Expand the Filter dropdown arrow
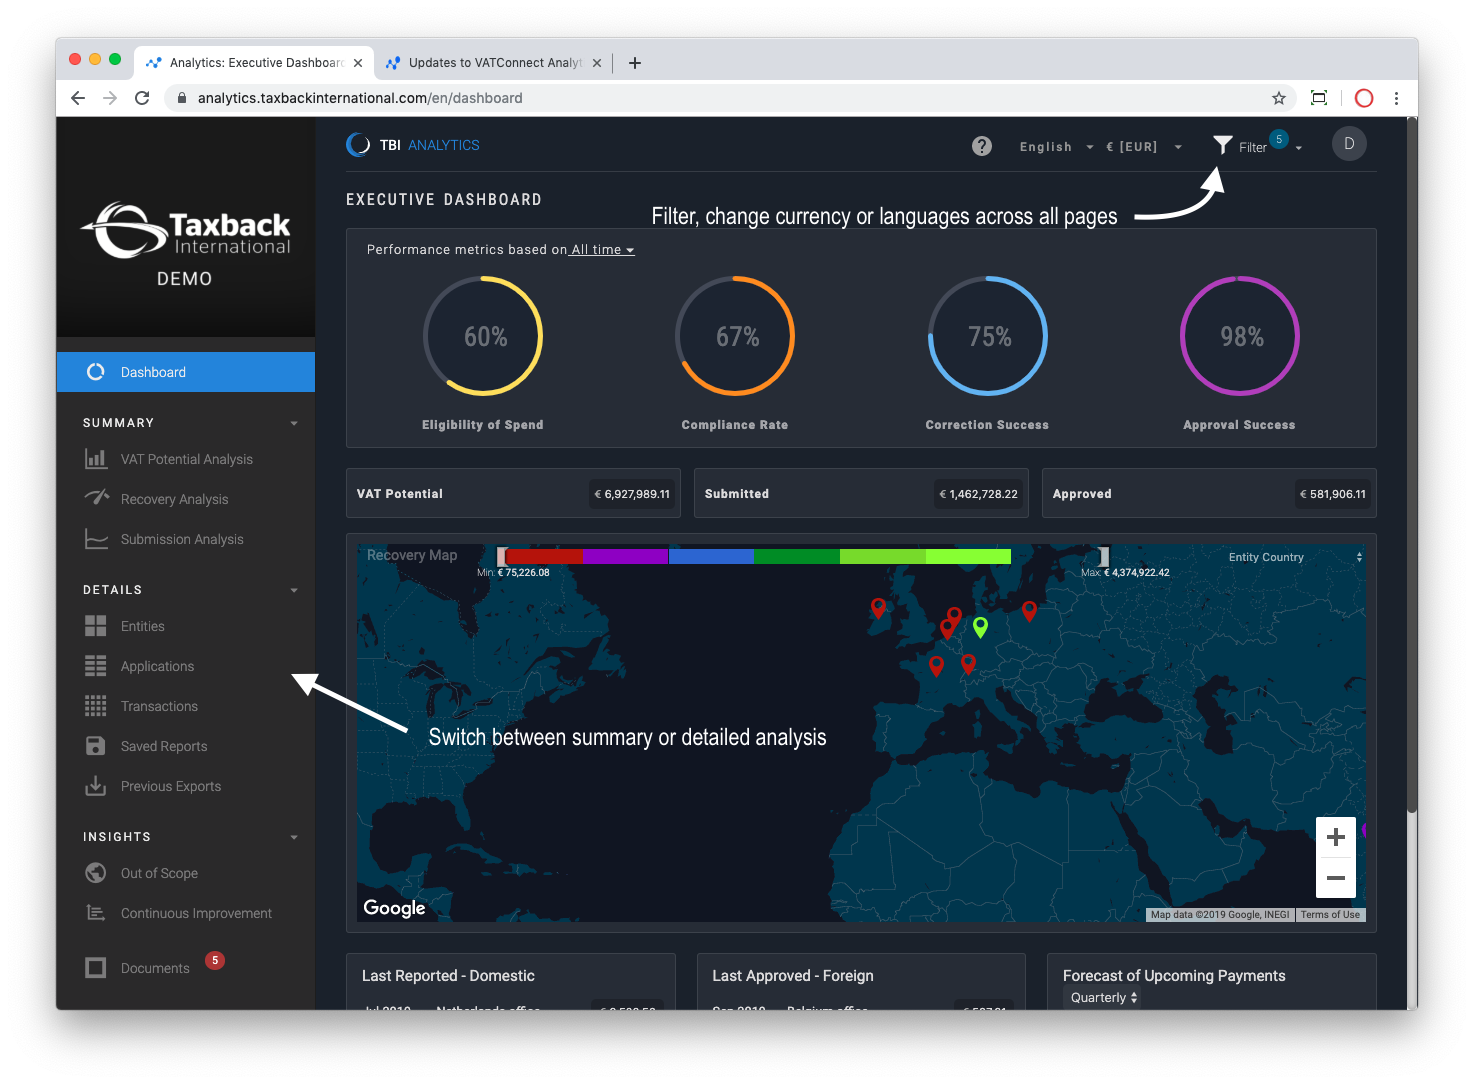 (x=1299, y=148)
